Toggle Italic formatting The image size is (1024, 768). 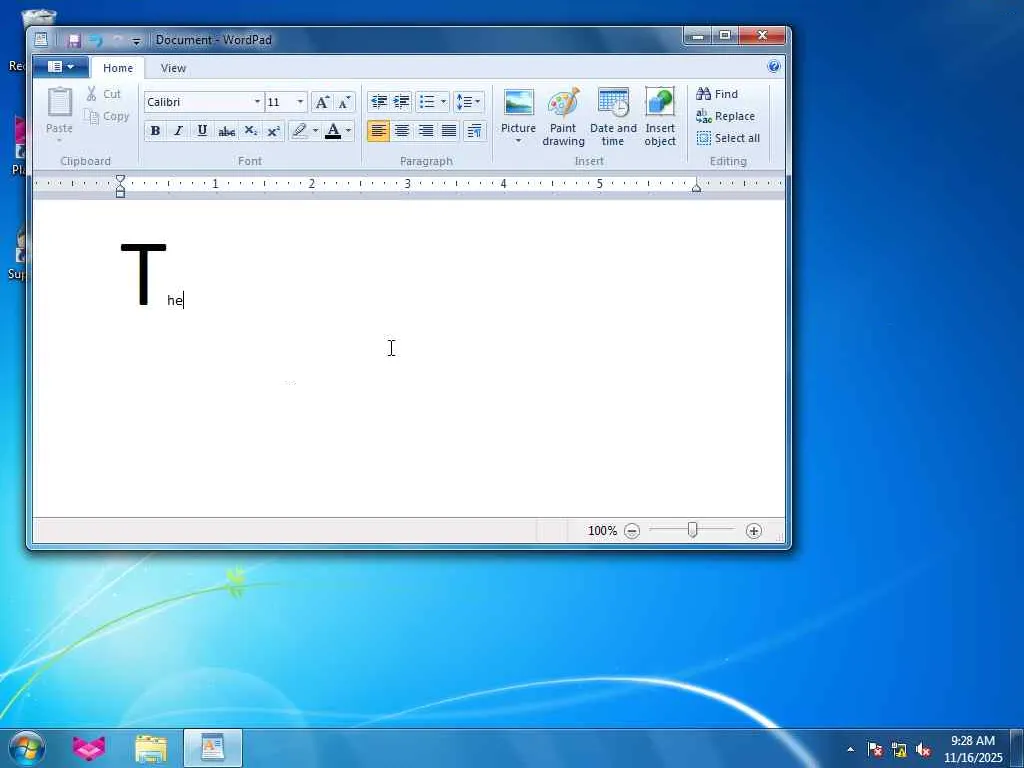pos(178,131)
